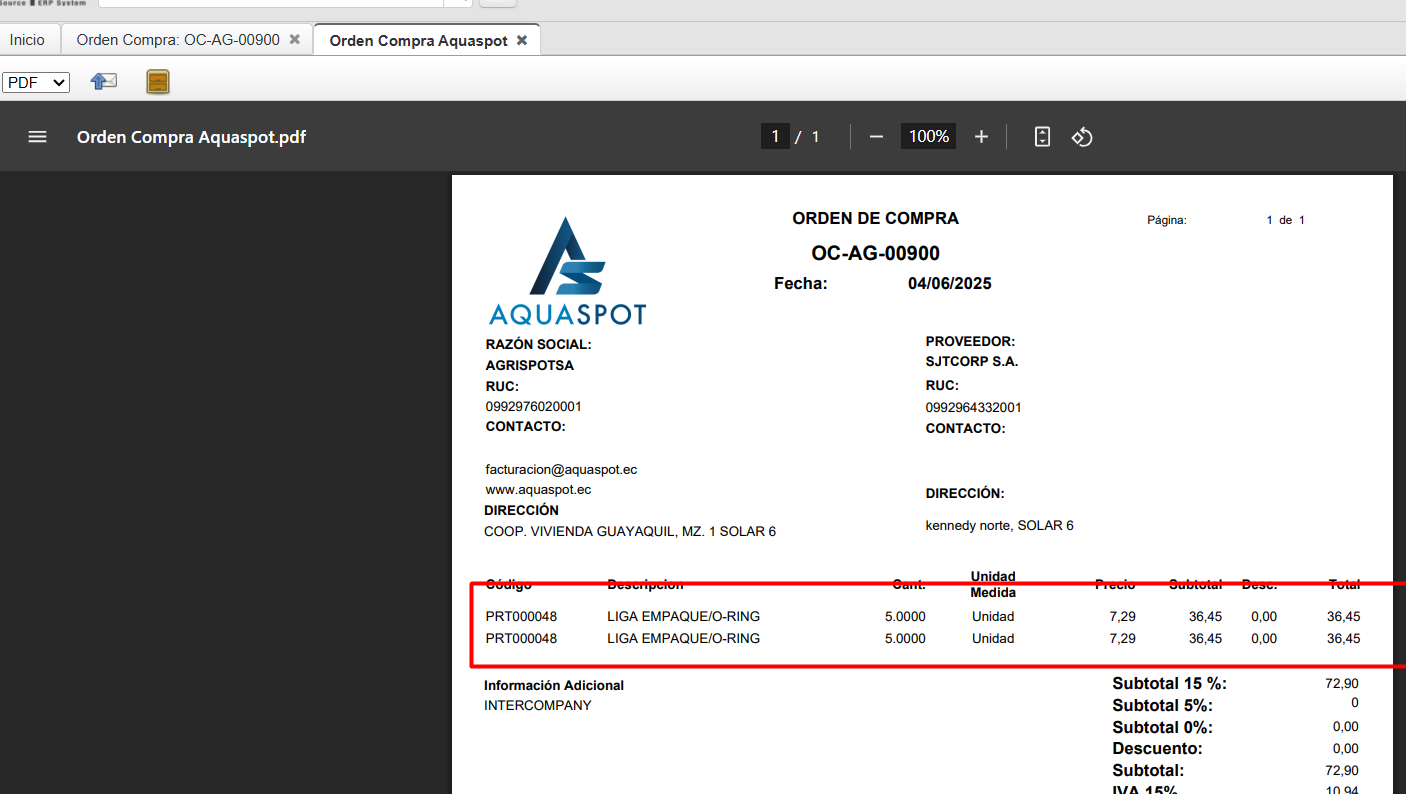Switch to the Inicio tab
The width and height of the screenshot is (1406, 794).
click(x=28, y=40)
